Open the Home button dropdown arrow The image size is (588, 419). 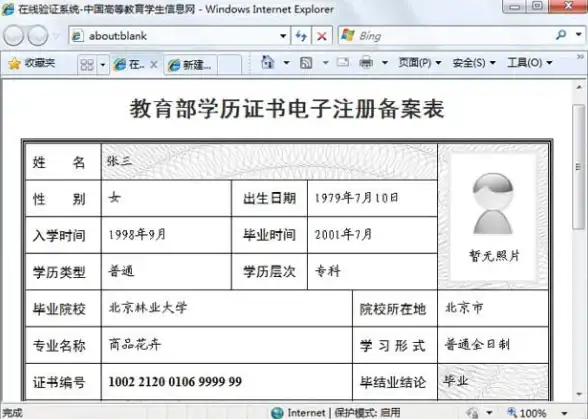(x=286, y=63)
